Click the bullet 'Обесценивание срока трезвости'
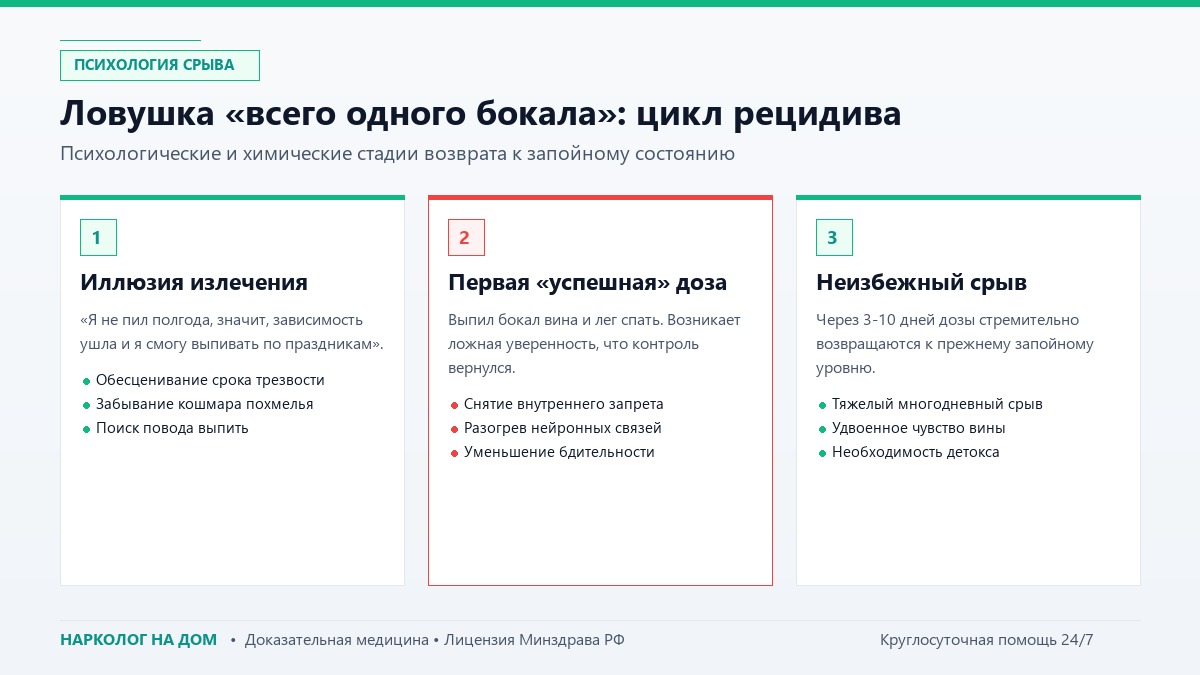The image size is (1200, 675). (x=210, y=380)
